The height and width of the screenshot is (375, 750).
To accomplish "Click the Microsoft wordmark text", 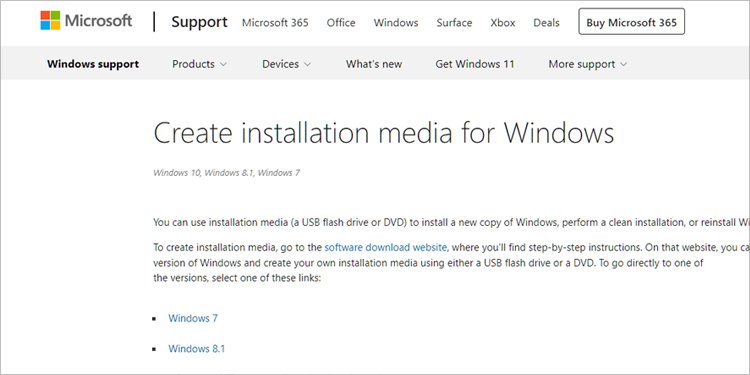I will tap(99, 21).
